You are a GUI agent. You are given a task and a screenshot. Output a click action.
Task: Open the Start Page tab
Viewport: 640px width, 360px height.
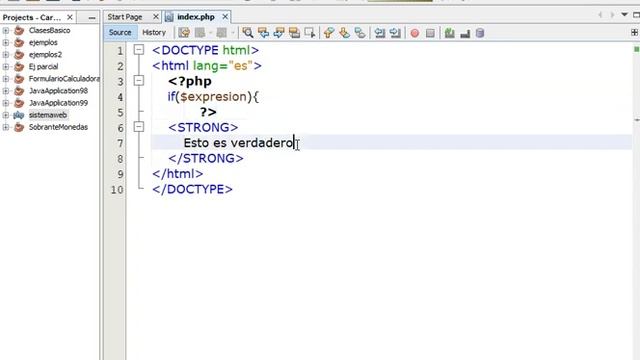click(125, 17)
